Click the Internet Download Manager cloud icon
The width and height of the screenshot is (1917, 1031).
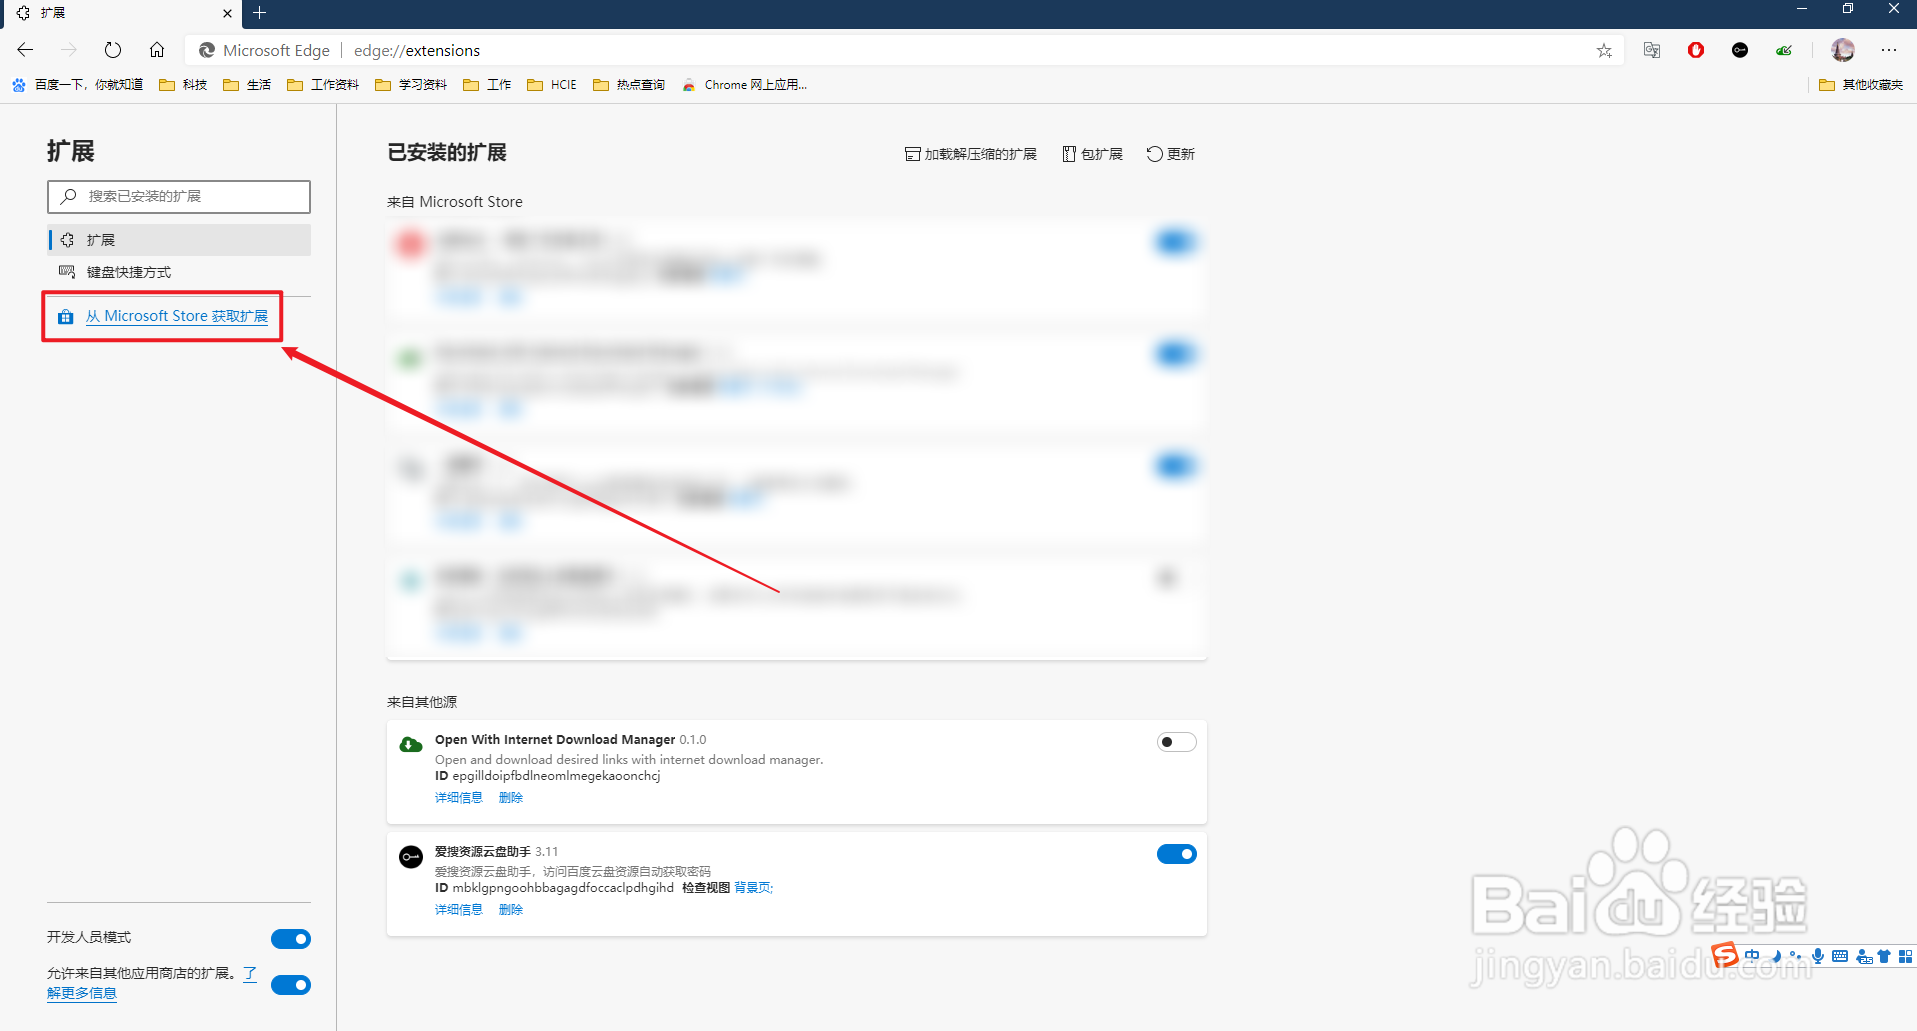pyautogui.click(x=411, y=744)
